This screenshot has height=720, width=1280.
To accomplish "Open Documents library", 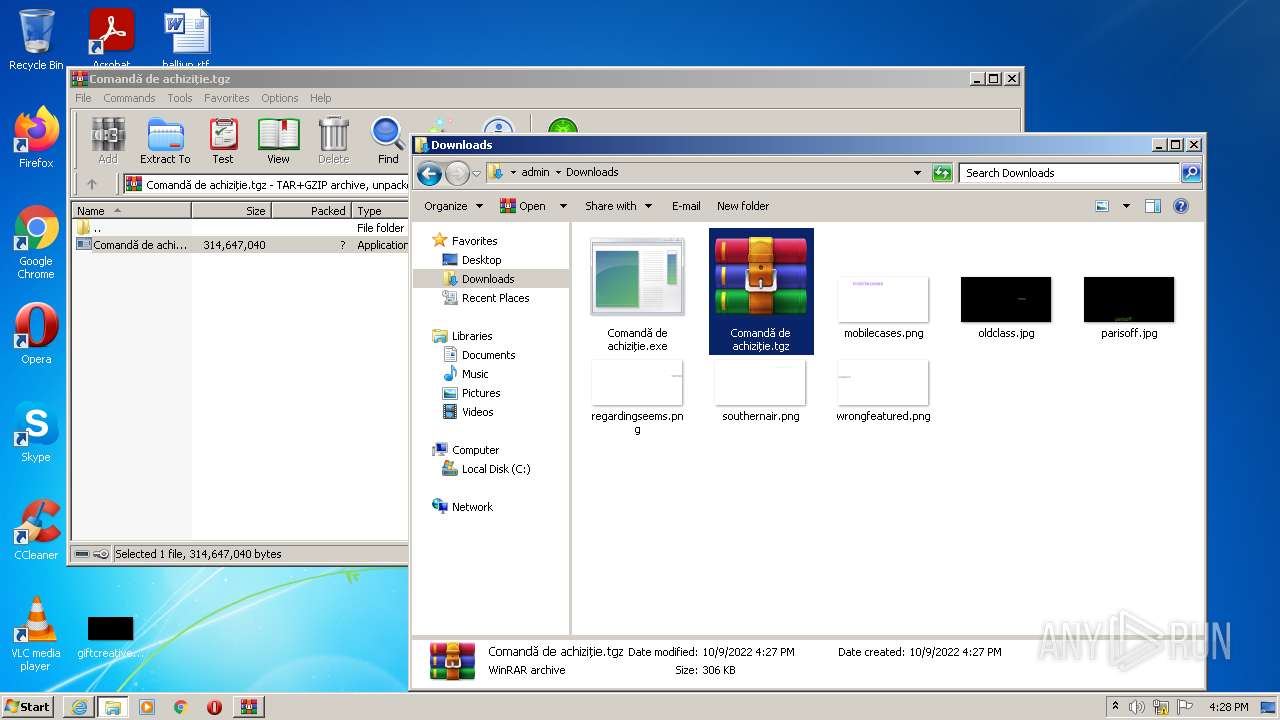I will pyautogui.click(x=479, y=355).
